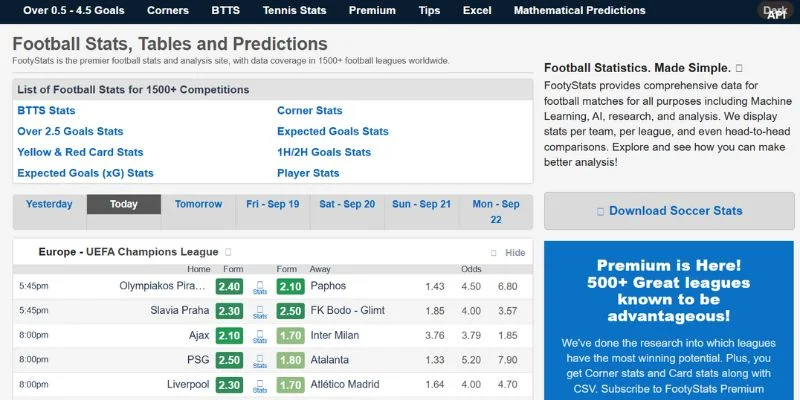Click Stats icon for Ajax vs Inter Milan

coord(260,335)
